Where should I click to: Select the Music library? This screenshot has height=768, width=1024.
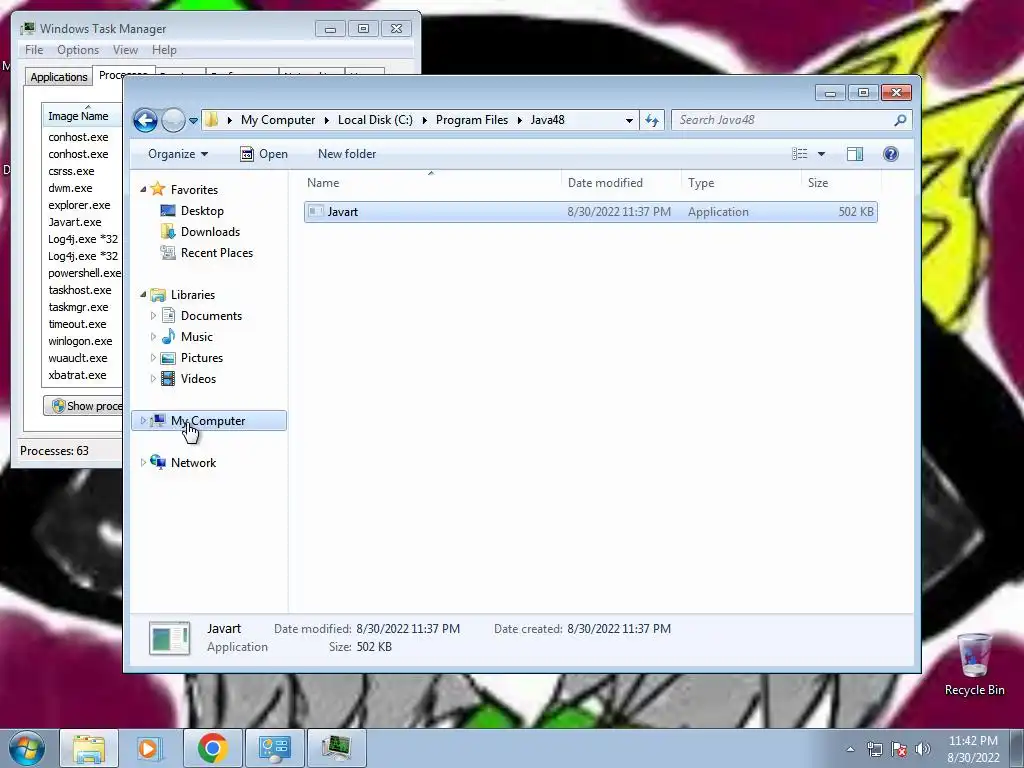click(197, 337)
